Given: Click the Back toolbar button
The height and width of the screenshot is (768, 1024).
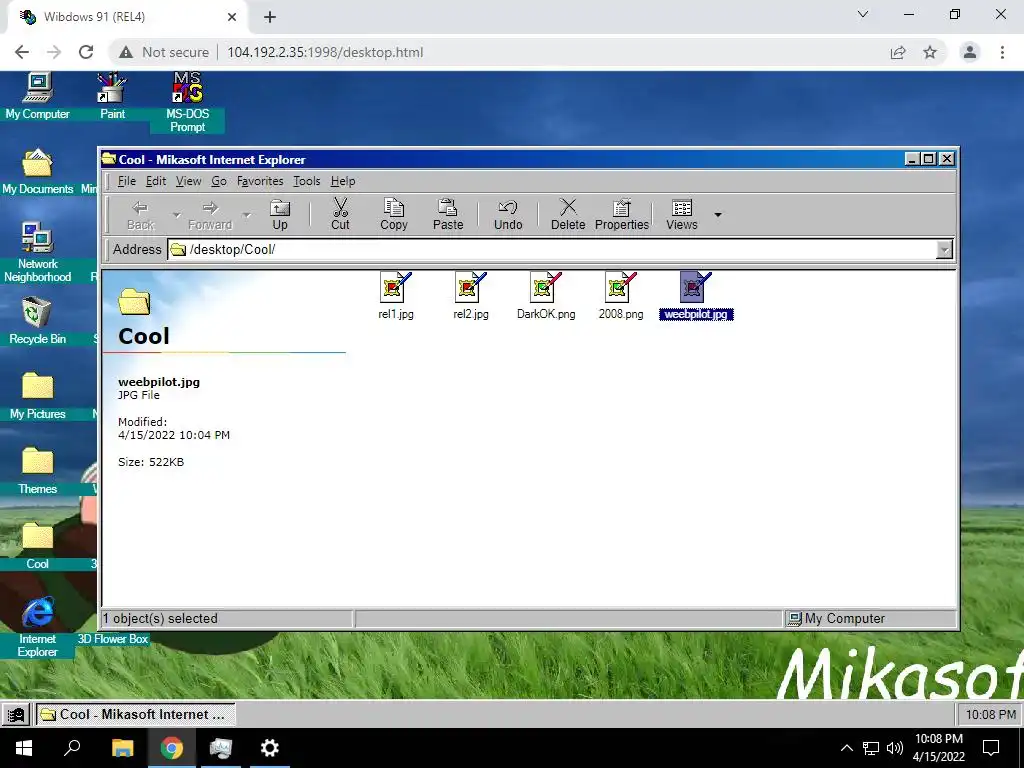Looking at the screenshot, I should (x=140, y=215).
